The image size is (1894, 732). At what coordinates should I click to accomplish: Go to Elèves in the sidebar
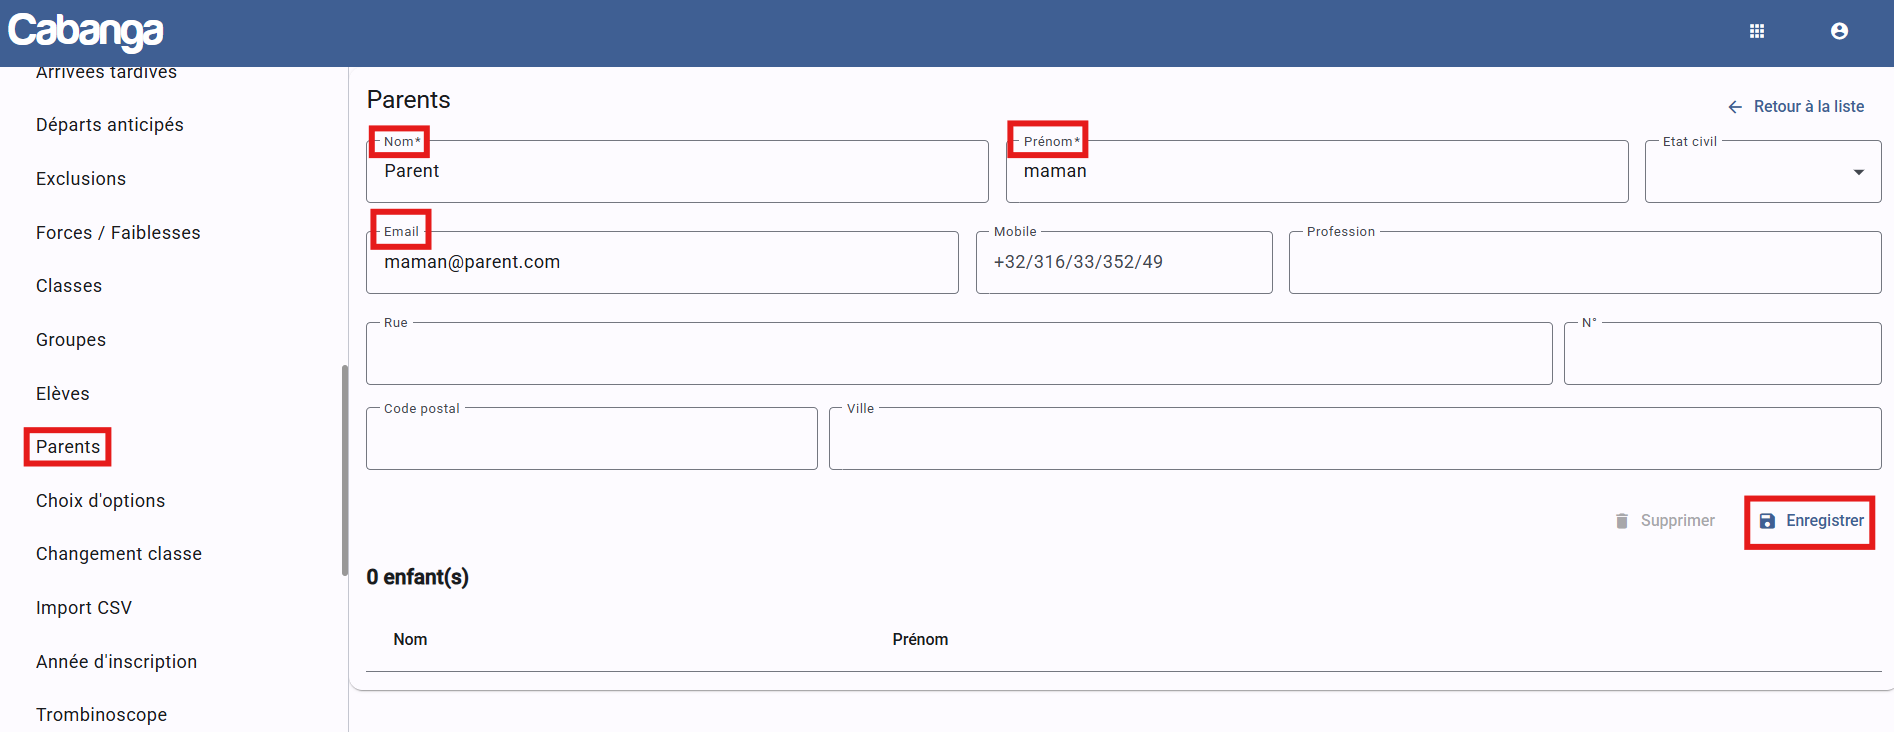pyautogui.click(x=63, y=394)
